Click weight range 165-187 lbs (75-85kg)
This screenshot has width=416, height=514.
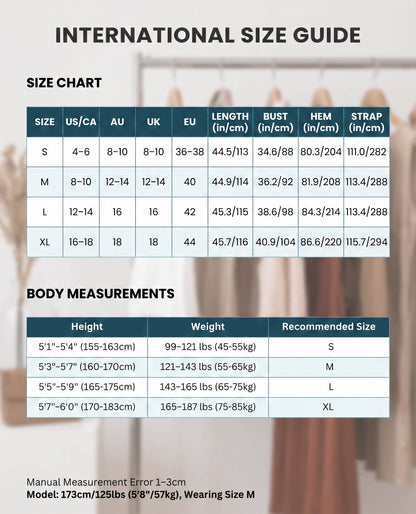208,407
